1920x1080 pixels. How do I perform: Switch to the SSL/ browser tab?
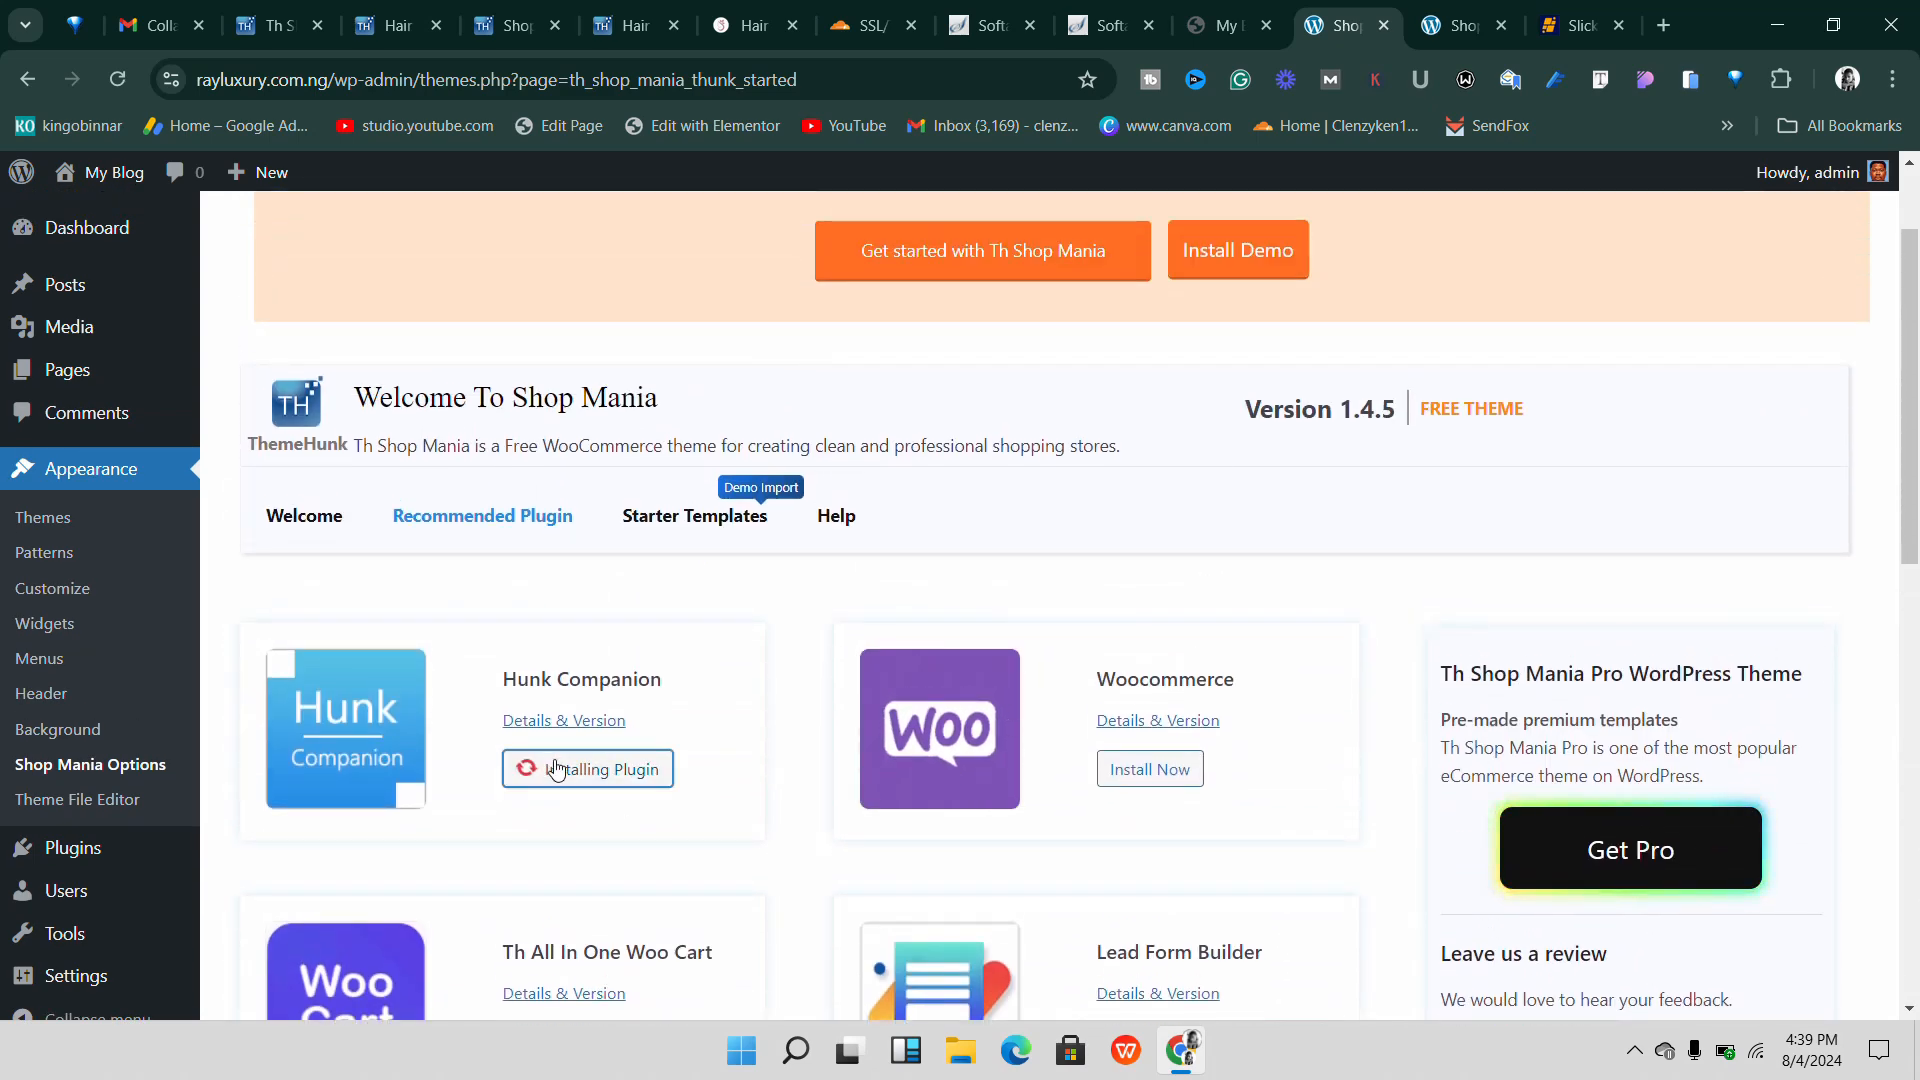pos(874,25)
